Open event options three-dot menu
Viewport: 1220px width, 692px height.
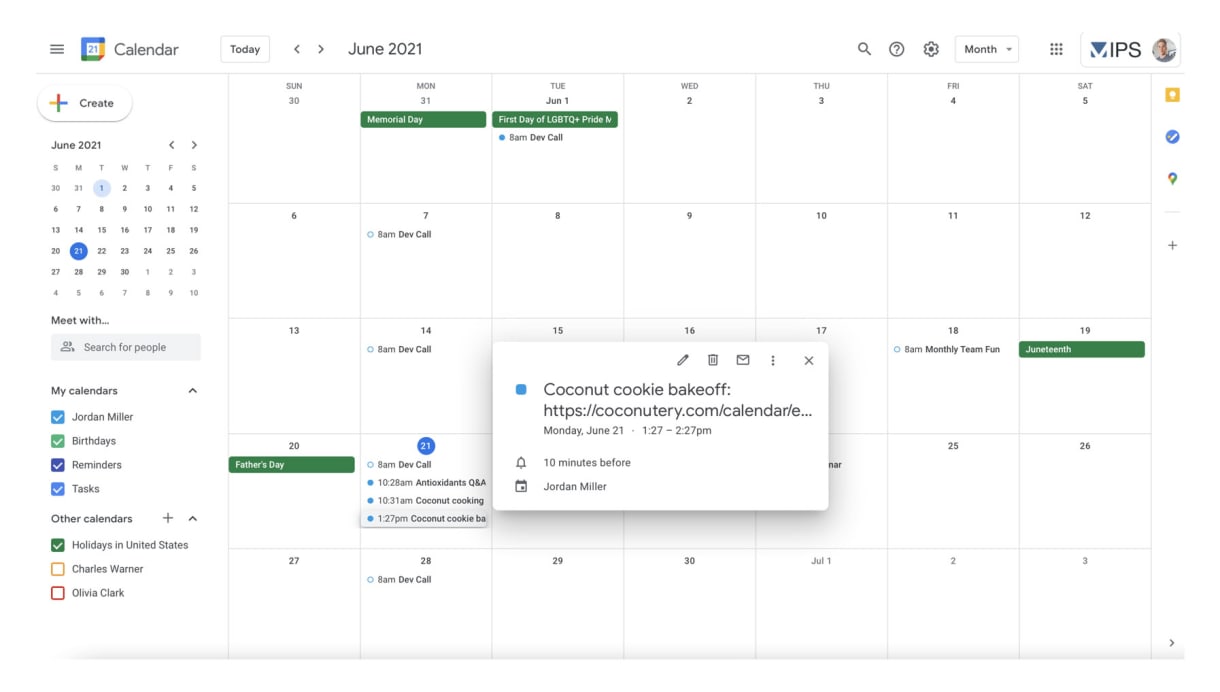pyautogui.click(x=773, y=360)
